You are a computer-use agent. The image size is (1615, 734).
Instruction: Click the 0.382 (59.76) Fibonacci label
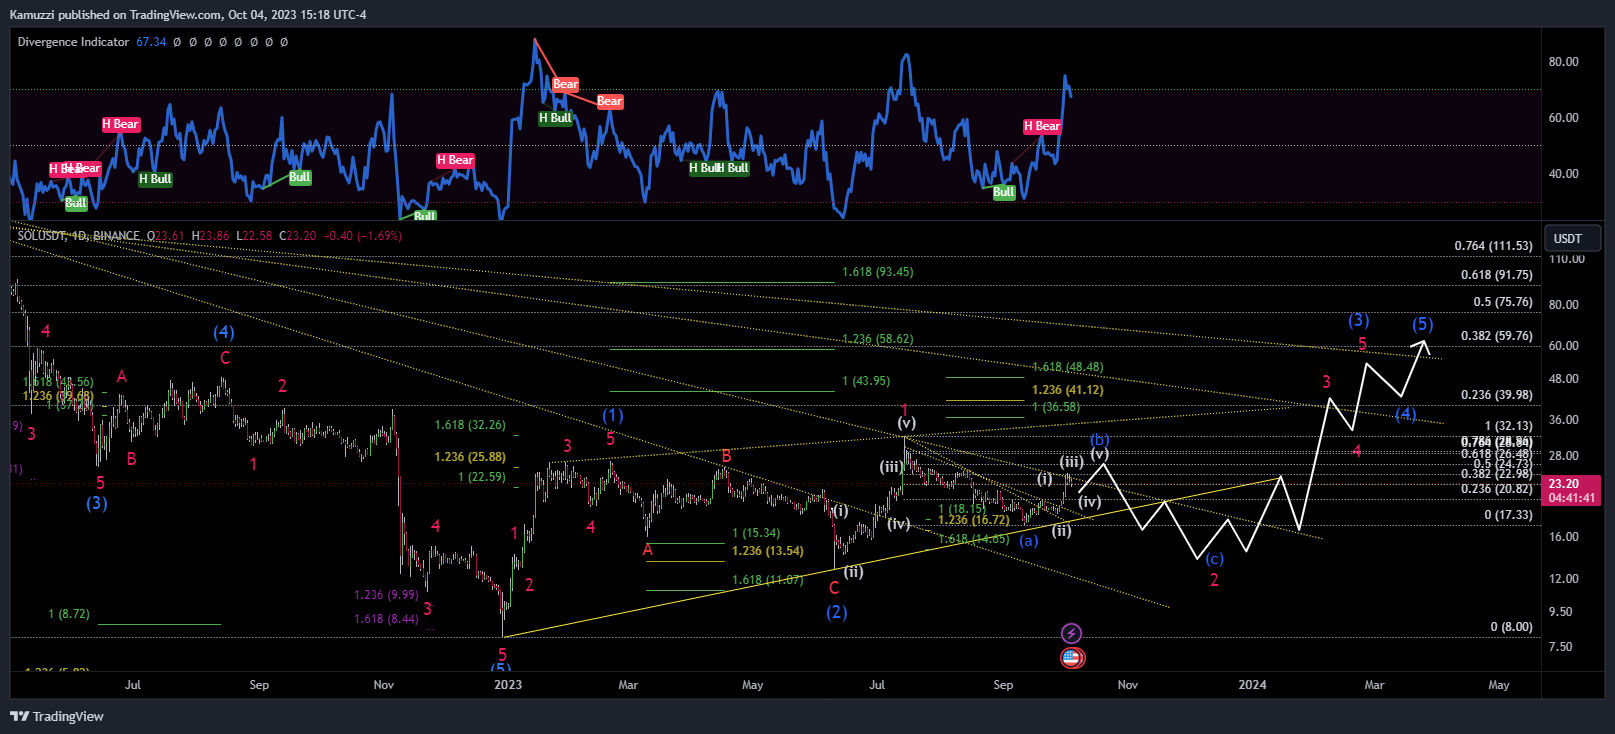pos(1496,336)
